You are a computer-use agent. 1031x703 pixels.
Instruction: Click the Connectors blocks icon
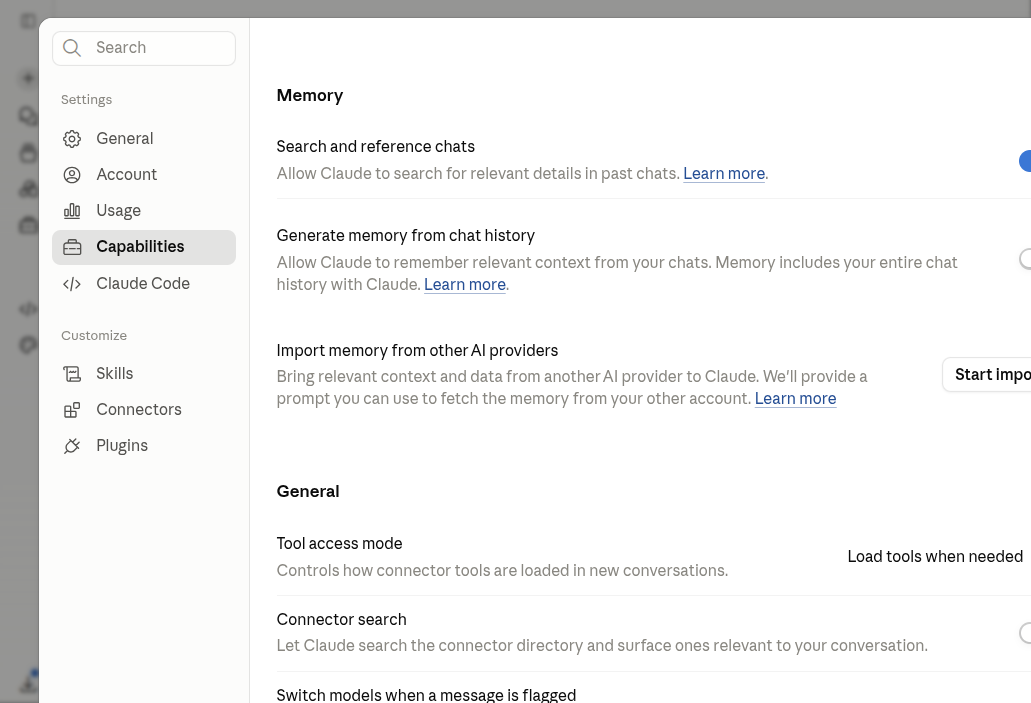pyautogui.click(x=72, y=410)
